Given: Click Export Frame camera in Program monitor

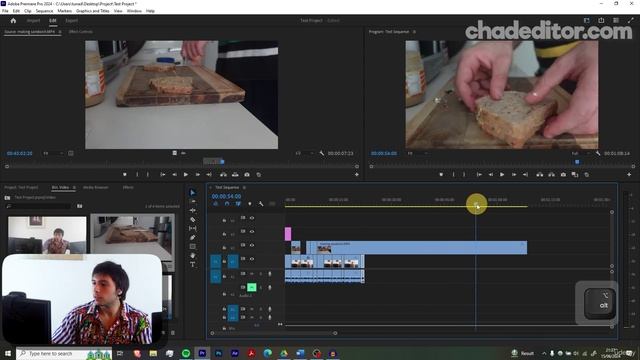Looking at the screenshot, I should pyautogui.click(x=563, y=175).
